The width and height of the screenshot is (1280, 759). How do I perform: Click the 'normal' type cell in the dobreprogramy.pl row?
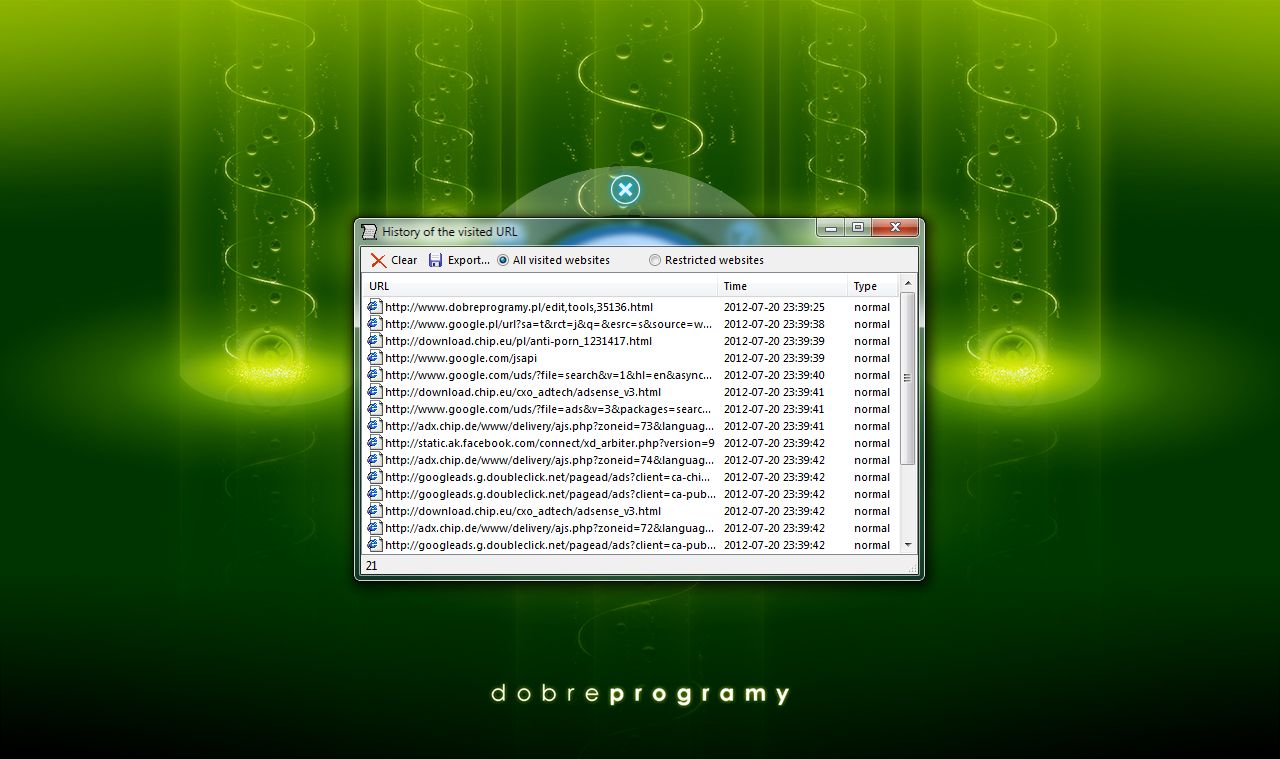click(x=871, y=307)
